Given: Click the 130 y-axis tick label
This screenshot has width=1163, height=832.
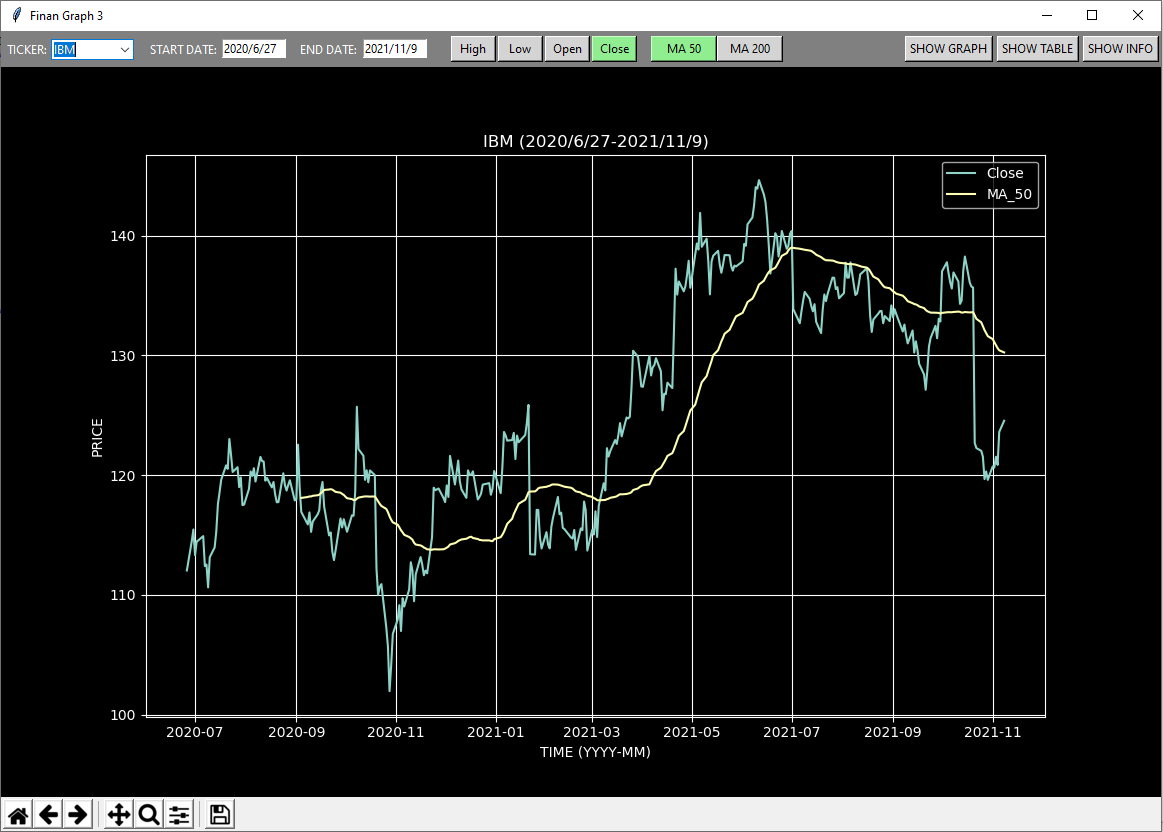Looking at the screenshot, I should [123, 356].
